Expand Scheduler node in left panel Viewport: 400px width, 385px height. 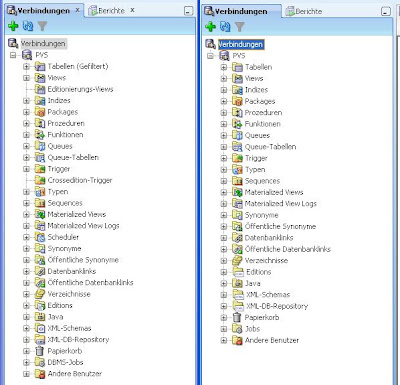tap(26, 237)
